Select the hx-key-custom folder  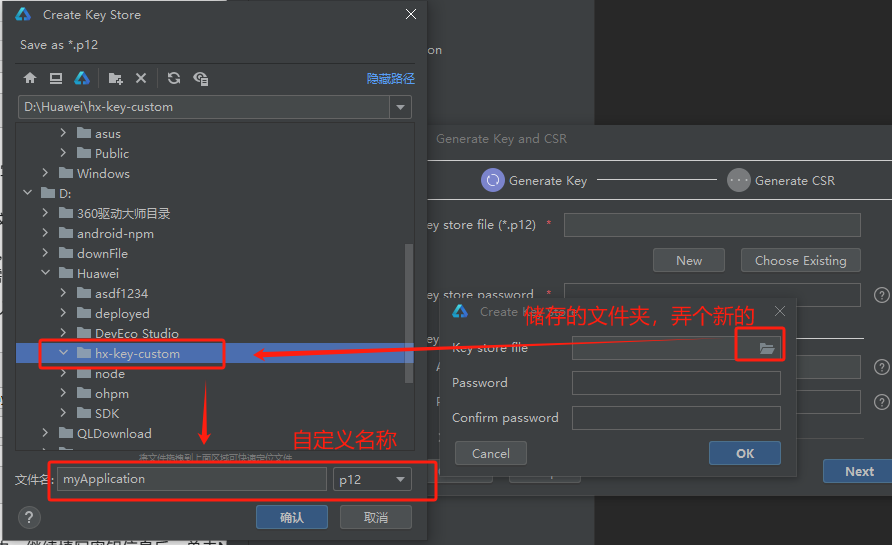point(137,353)
